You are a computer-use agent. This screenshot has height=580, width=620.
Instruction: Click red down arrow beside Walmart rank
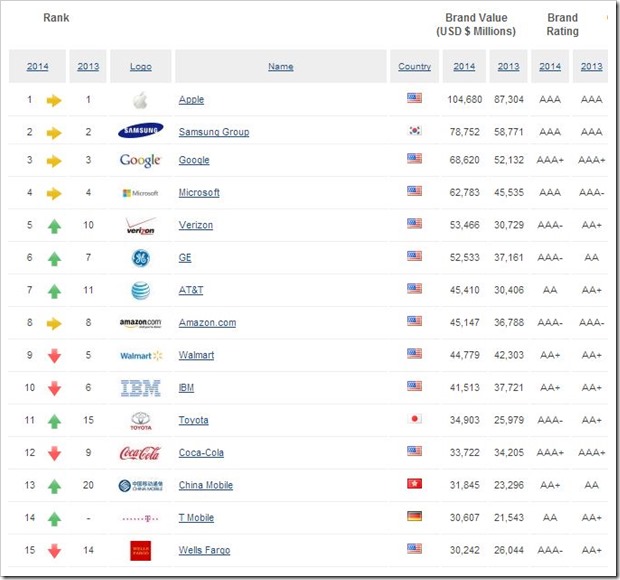click(54, 356)
